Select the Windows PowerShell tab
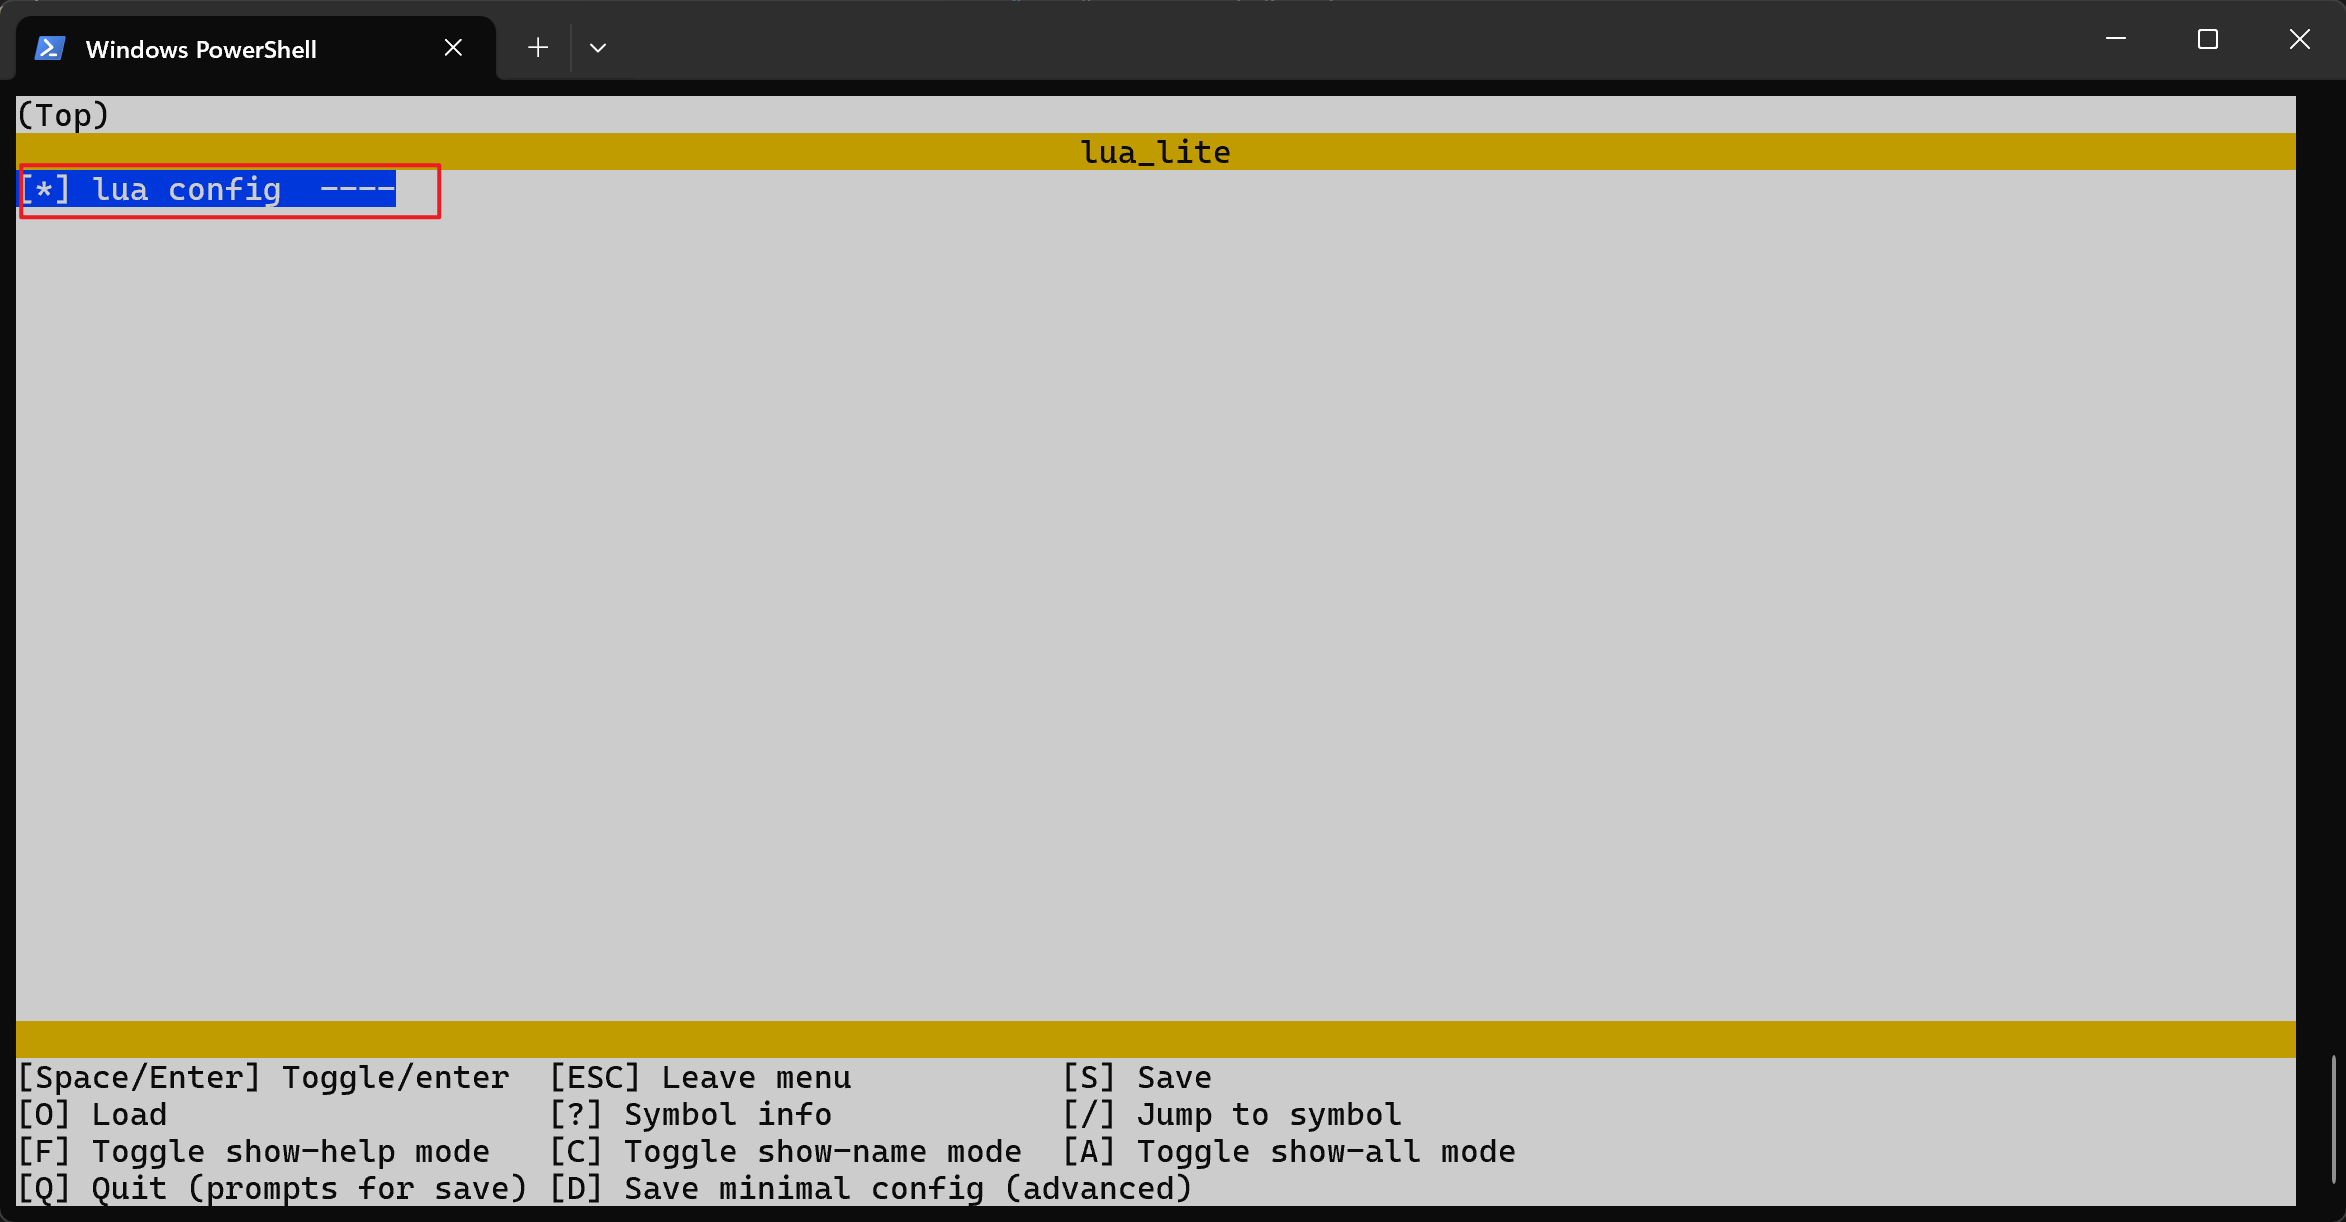The image size is (2346, 1222). (x=256, y=48)
